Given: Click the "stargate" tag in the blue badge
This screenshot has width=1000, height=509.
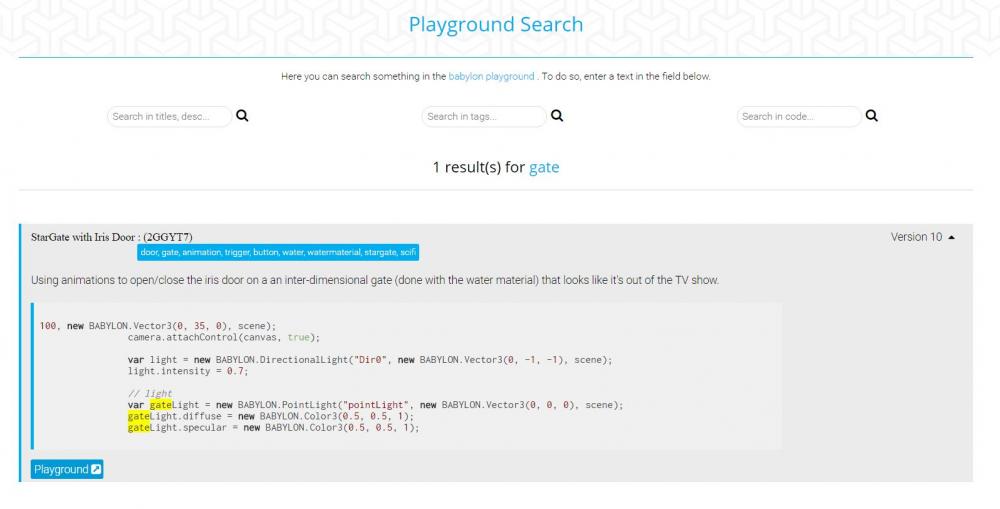Looking at the screenshot, I should click(380, 252).
